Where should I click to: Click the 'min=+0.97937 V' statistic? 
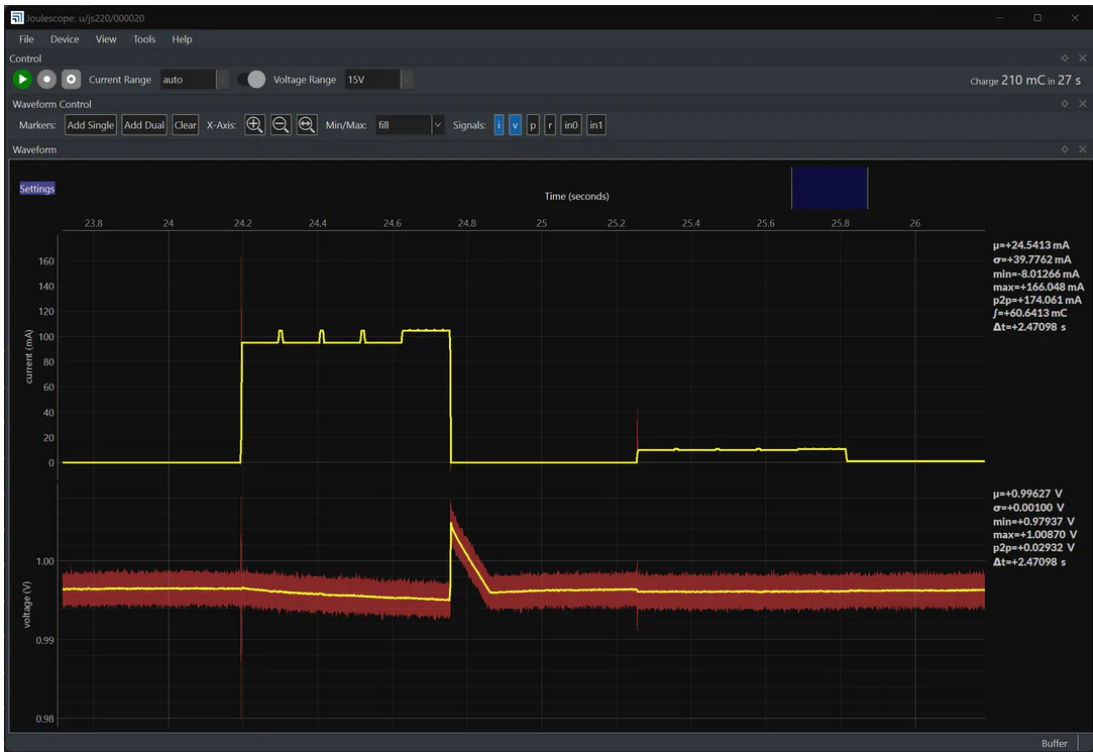click(x=1034, y=521)
